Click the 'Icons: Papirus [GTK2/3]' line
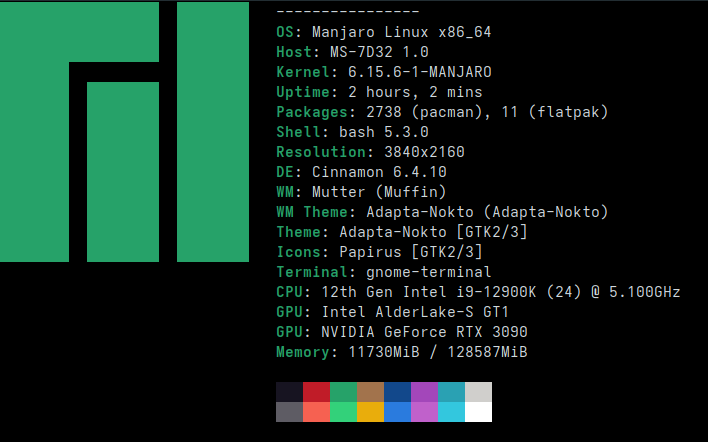The height and width of the screenshot is (442, 708). coord(379,252)
